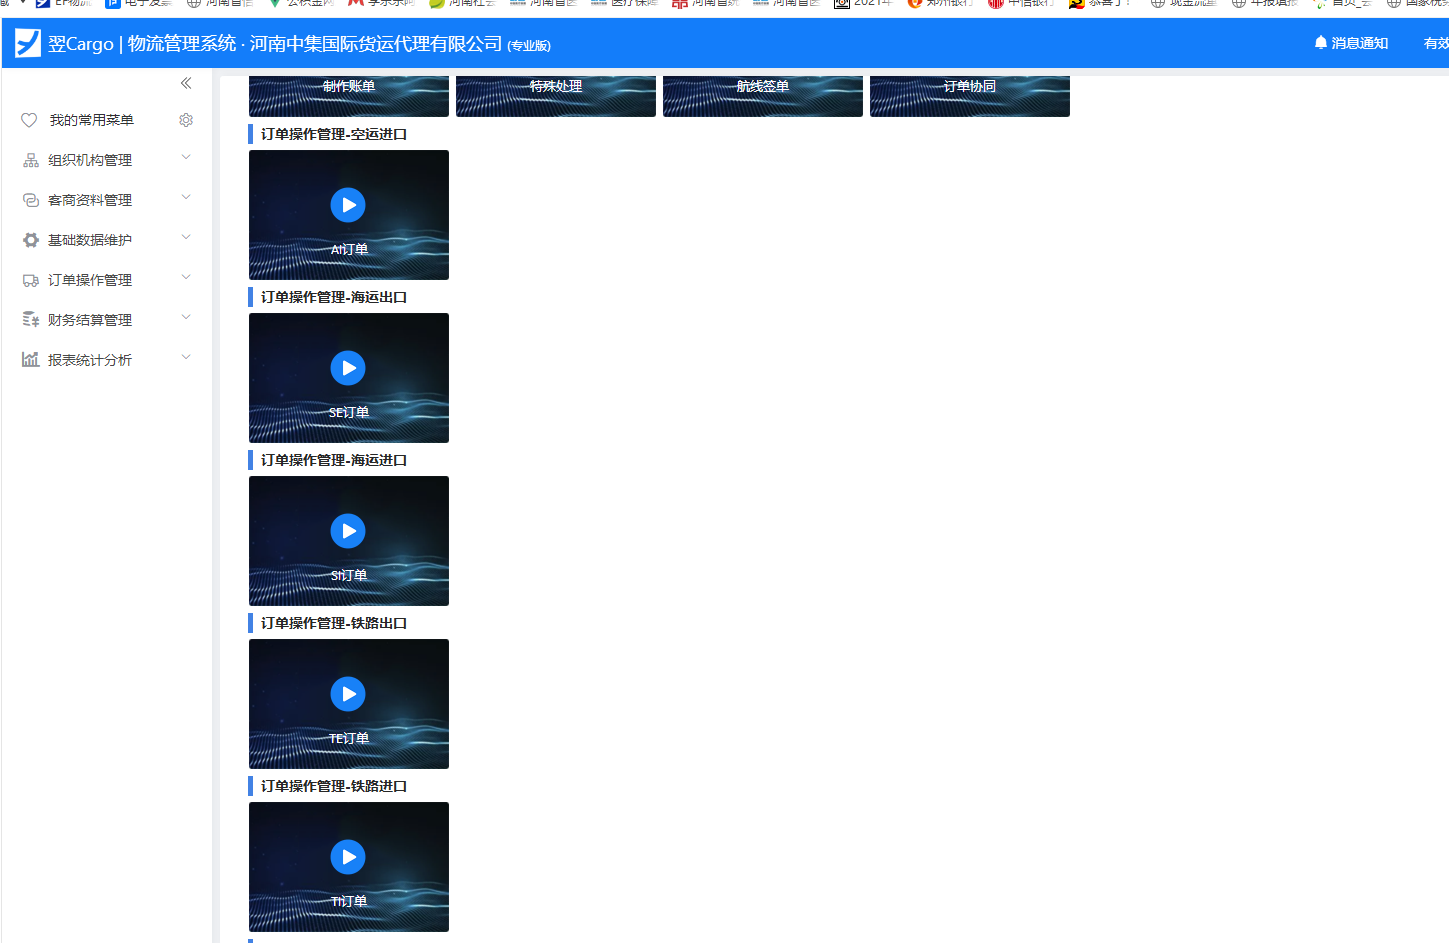Click section heading 订单操作管理-海运出口
The height and width of the screenshot is (943, 1449).
tap(334, 297)
